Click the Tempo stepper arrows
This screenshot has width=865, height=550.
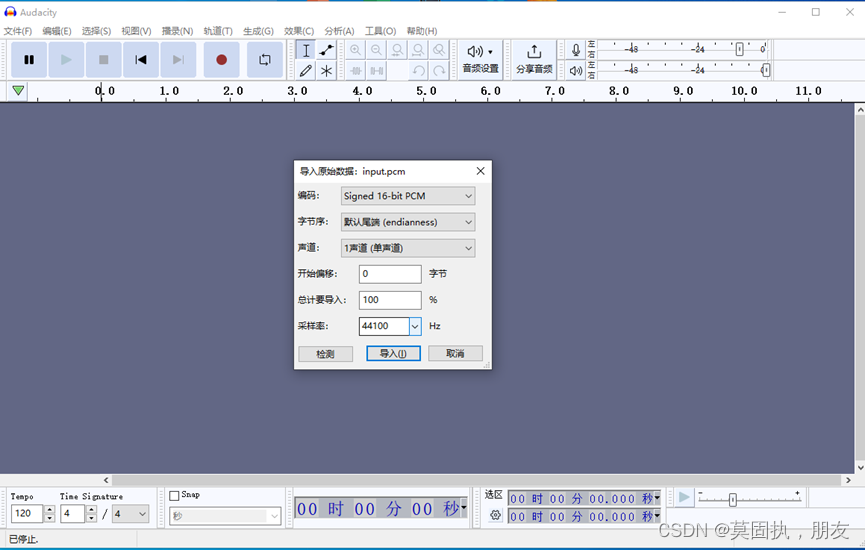click(x=50, y=514)
